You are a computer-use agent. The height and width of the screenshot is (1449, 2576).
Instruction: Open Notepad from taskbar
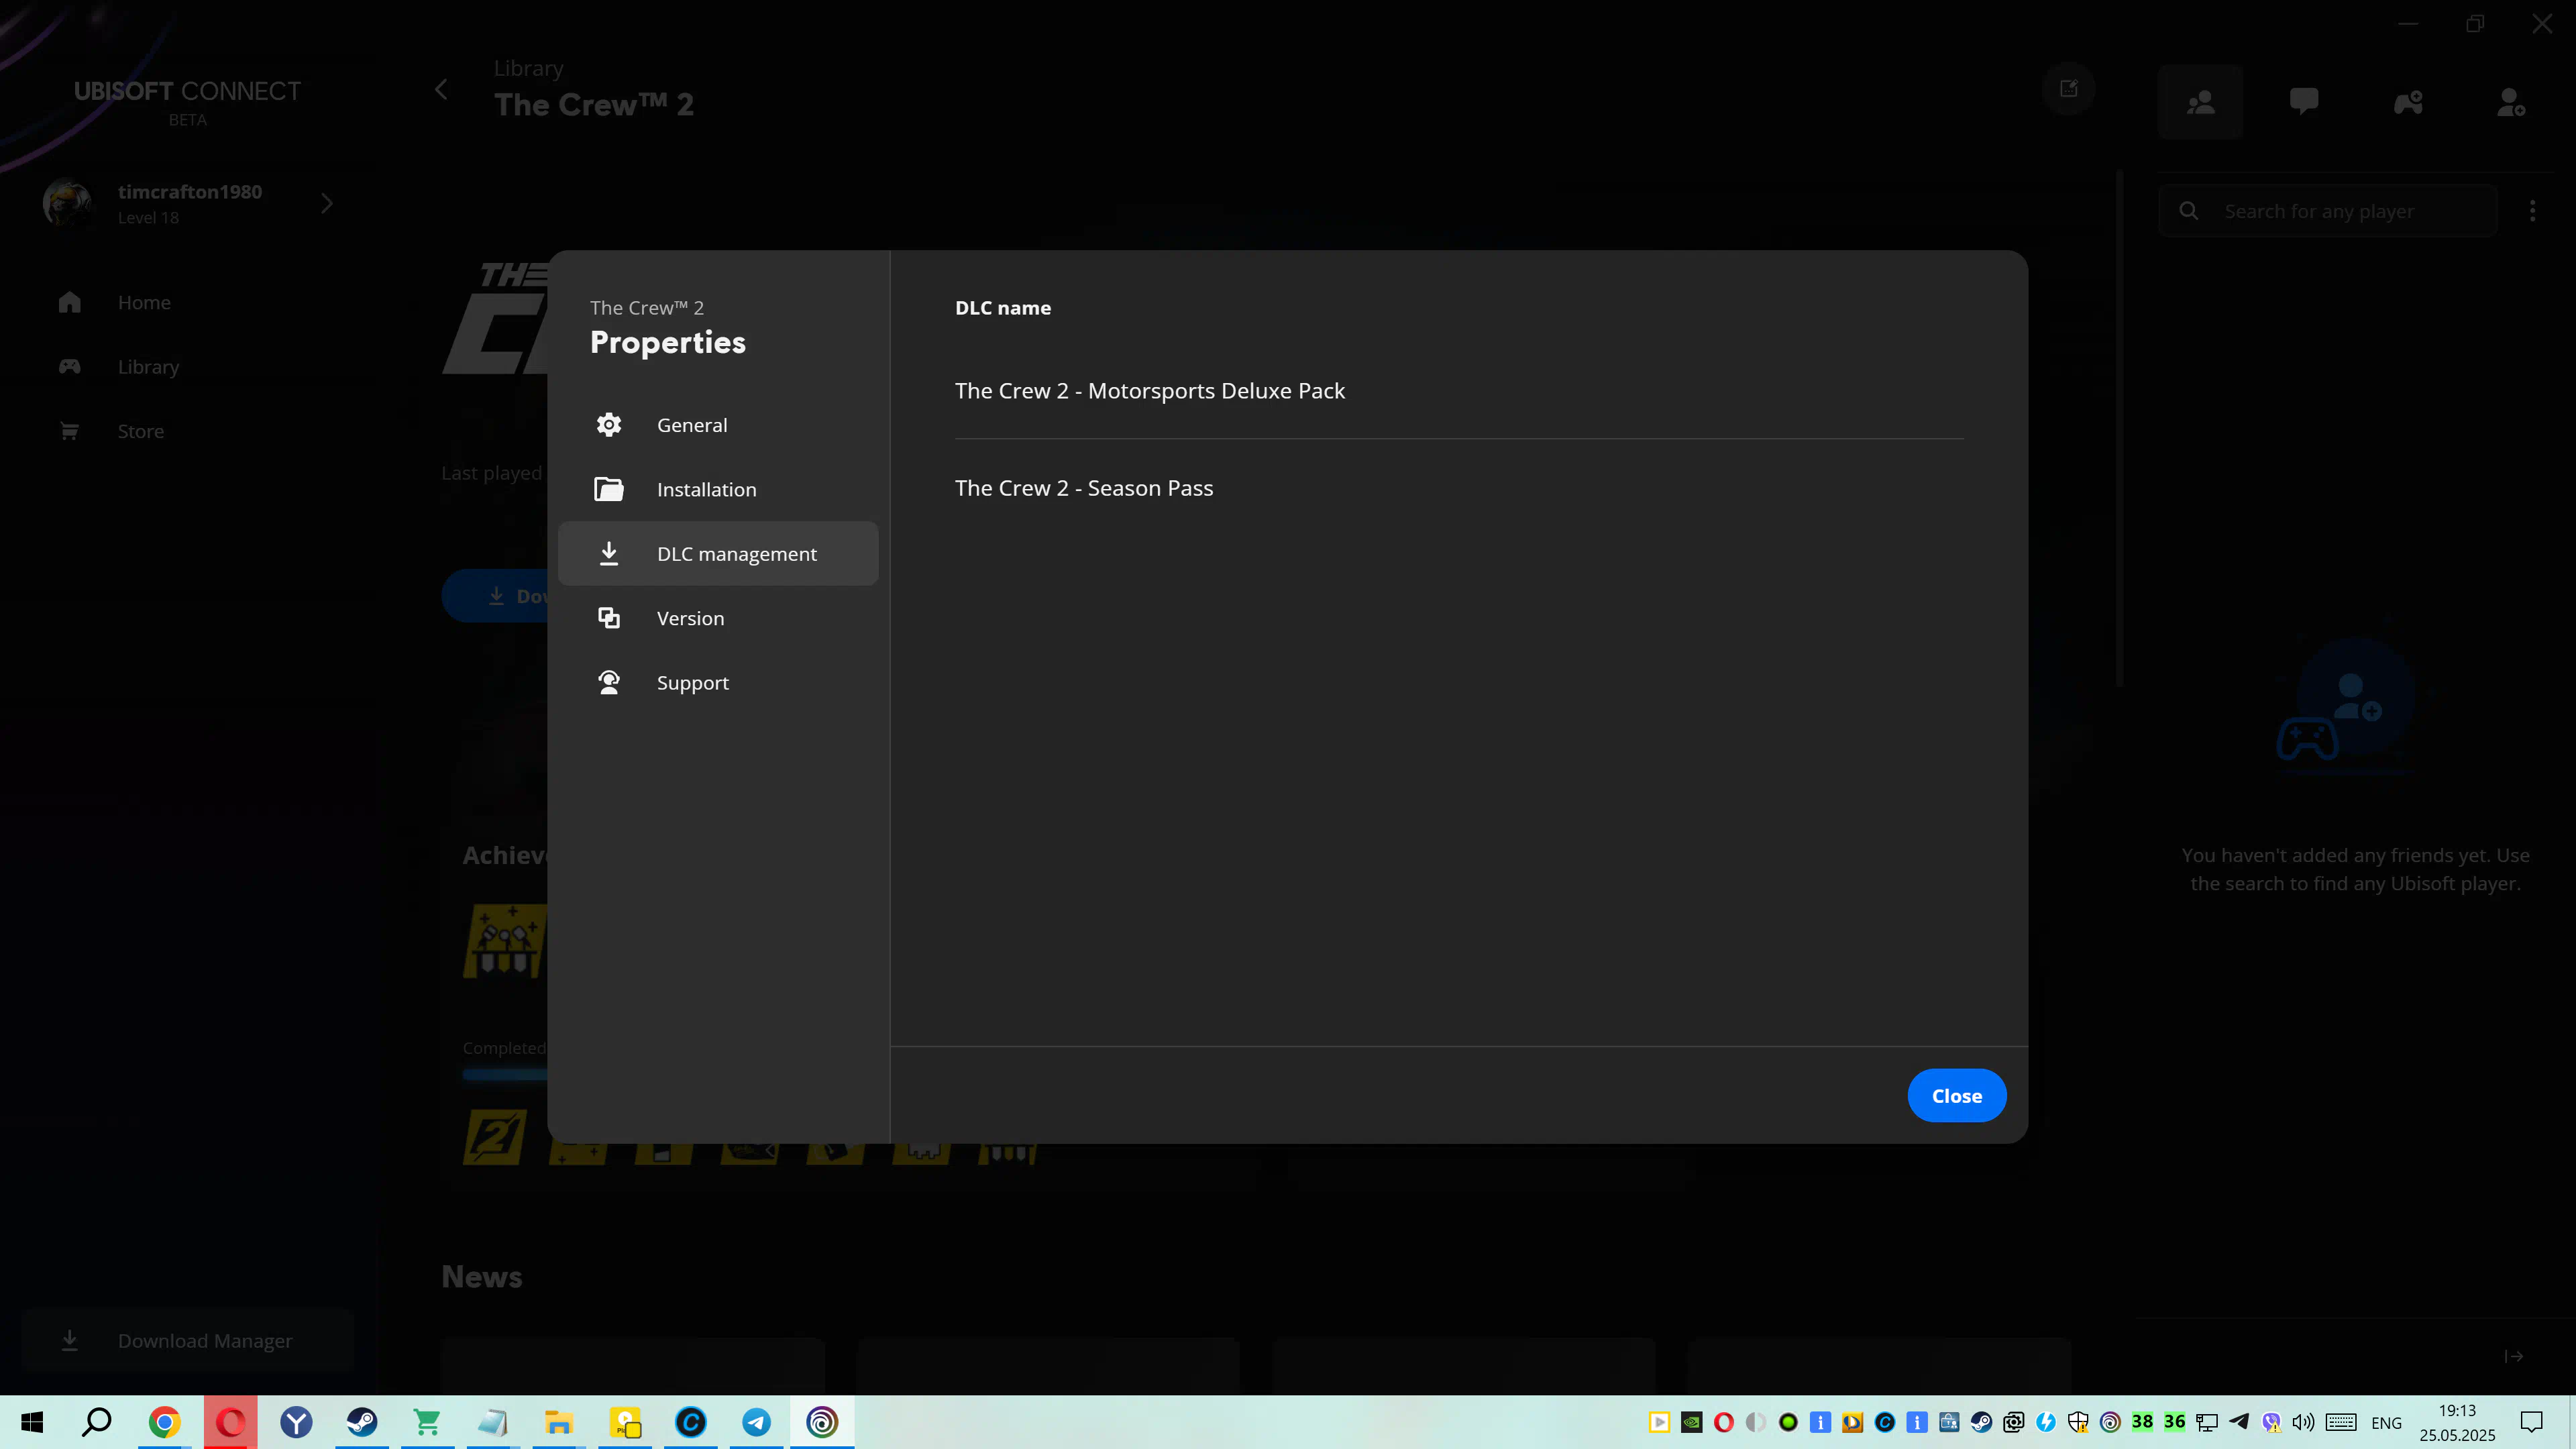tap(493, 1422)
